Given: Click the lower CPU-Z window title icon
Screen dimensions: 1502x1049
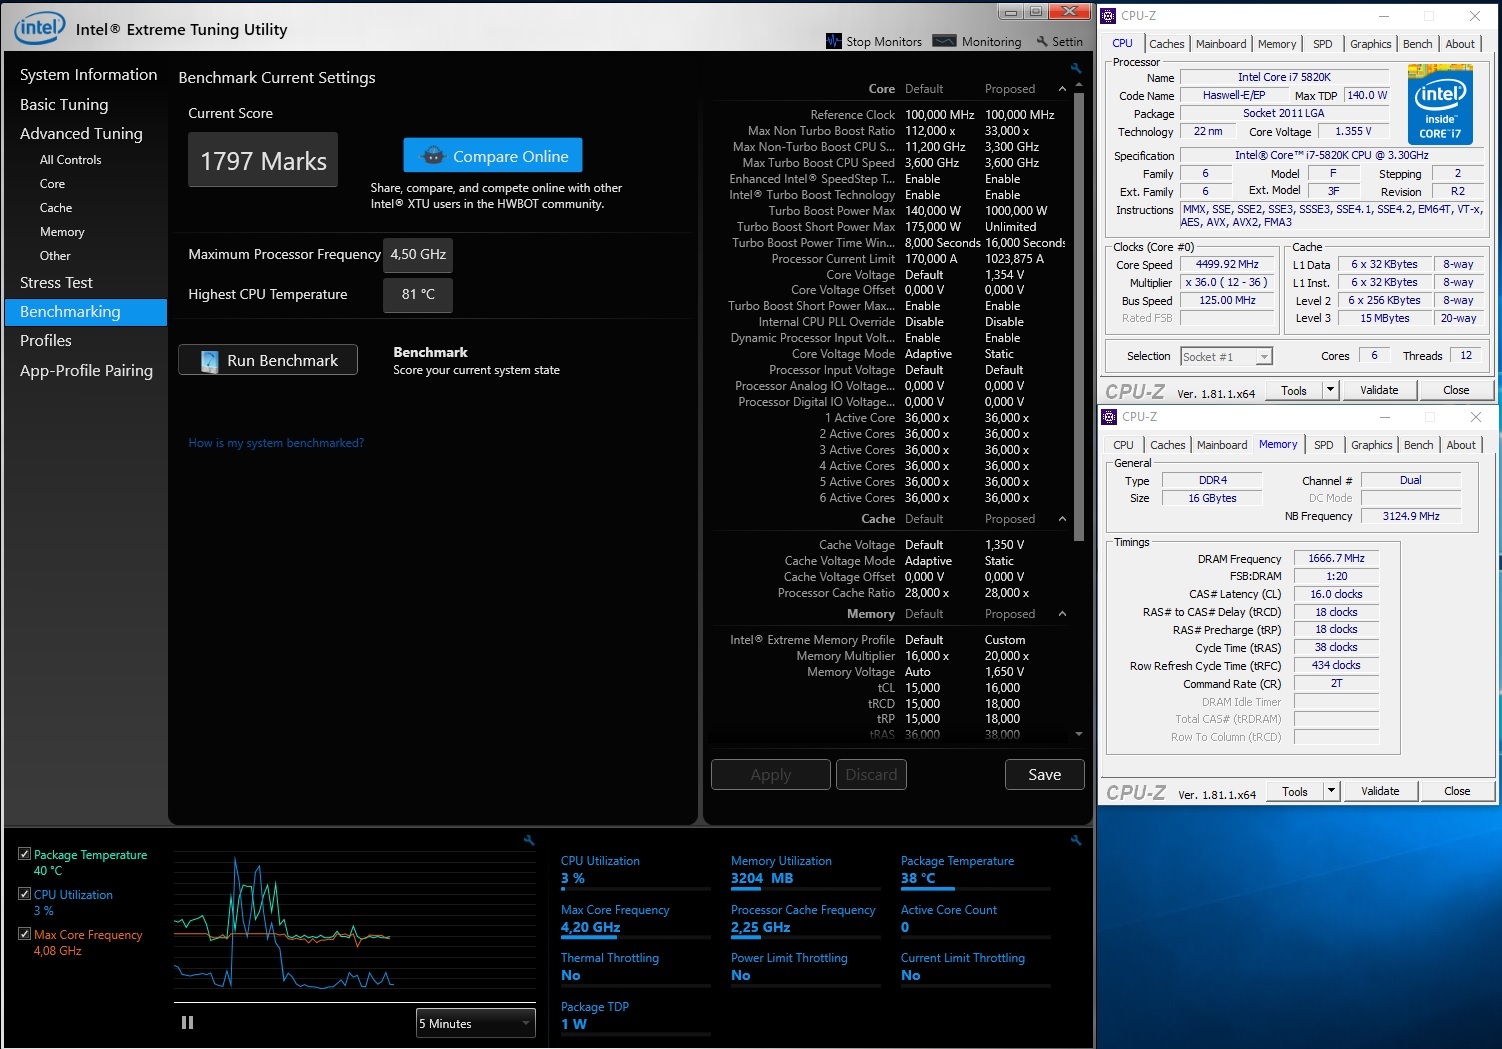Looking at the screenshot, I should 1109,417.
